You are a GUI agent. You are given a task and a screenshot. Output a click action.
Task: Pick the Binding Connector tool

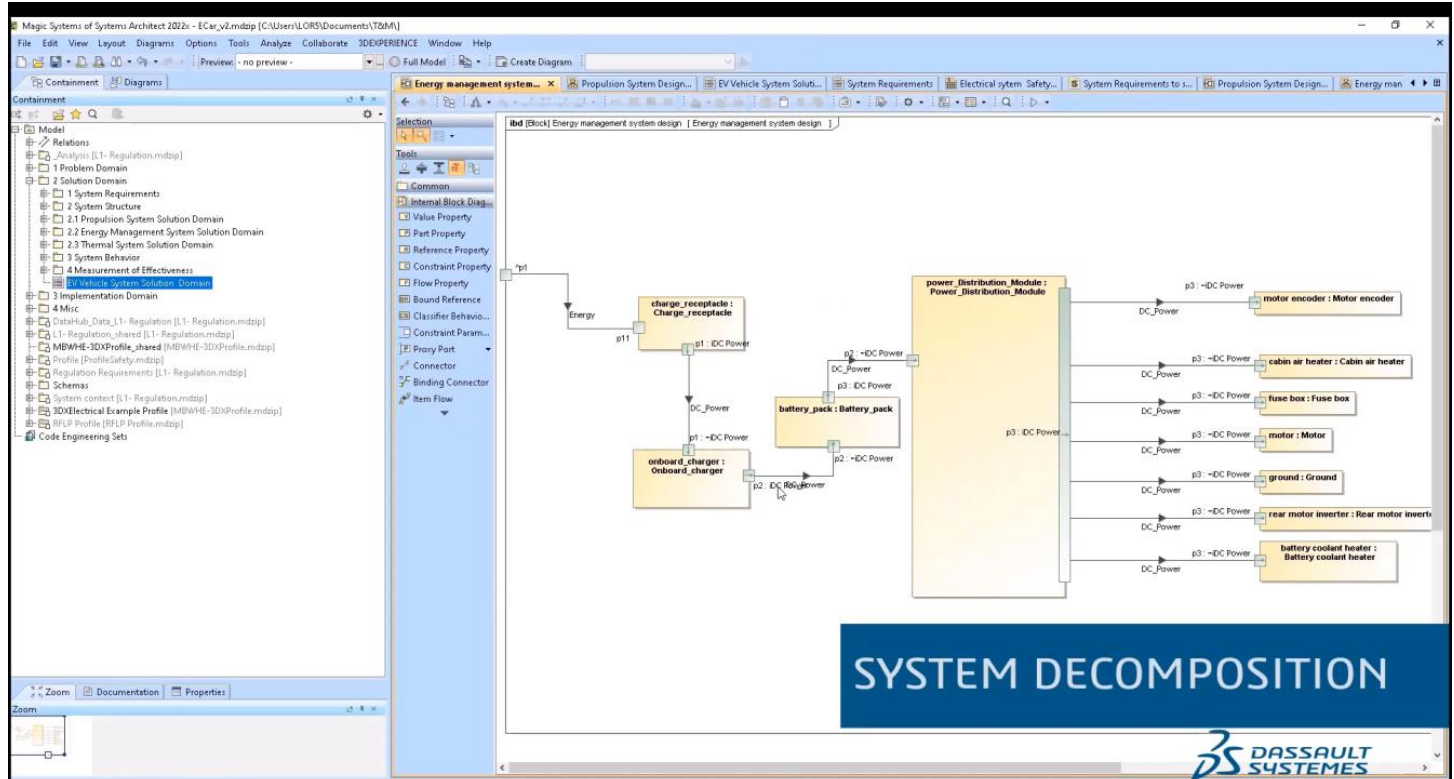coord(448,382)
